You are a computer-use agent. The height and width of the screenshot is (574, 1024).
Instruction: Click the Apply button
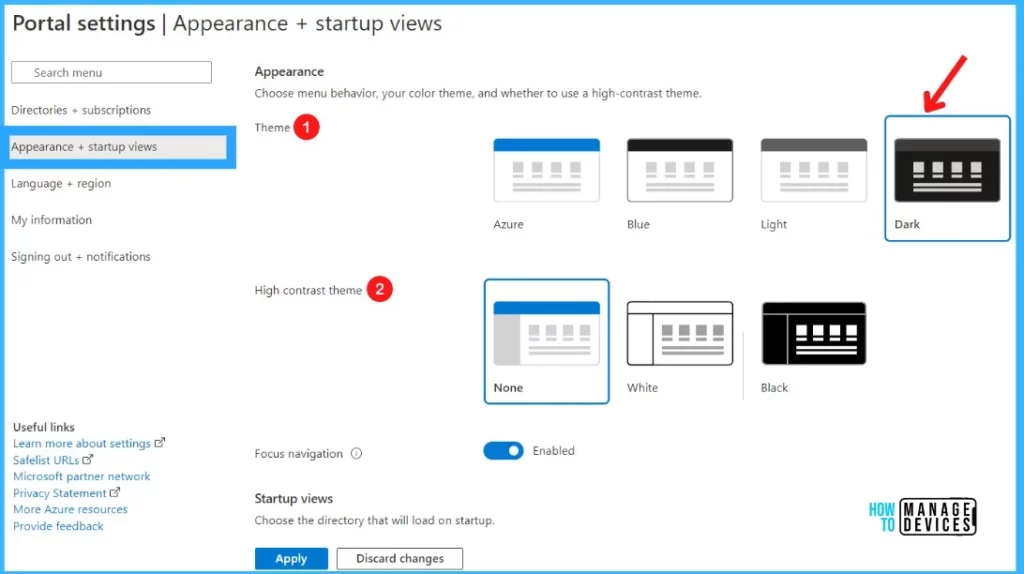(291, 558)
